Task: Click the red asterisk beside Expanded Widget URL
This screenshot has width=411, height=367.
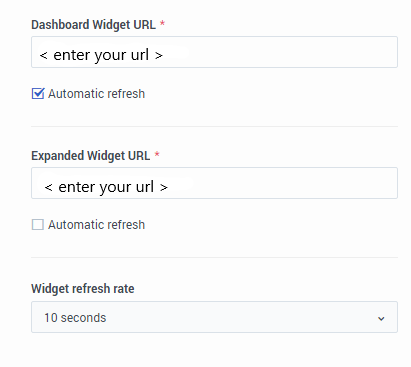Action: pyautogui.click(x=157, y=154)
